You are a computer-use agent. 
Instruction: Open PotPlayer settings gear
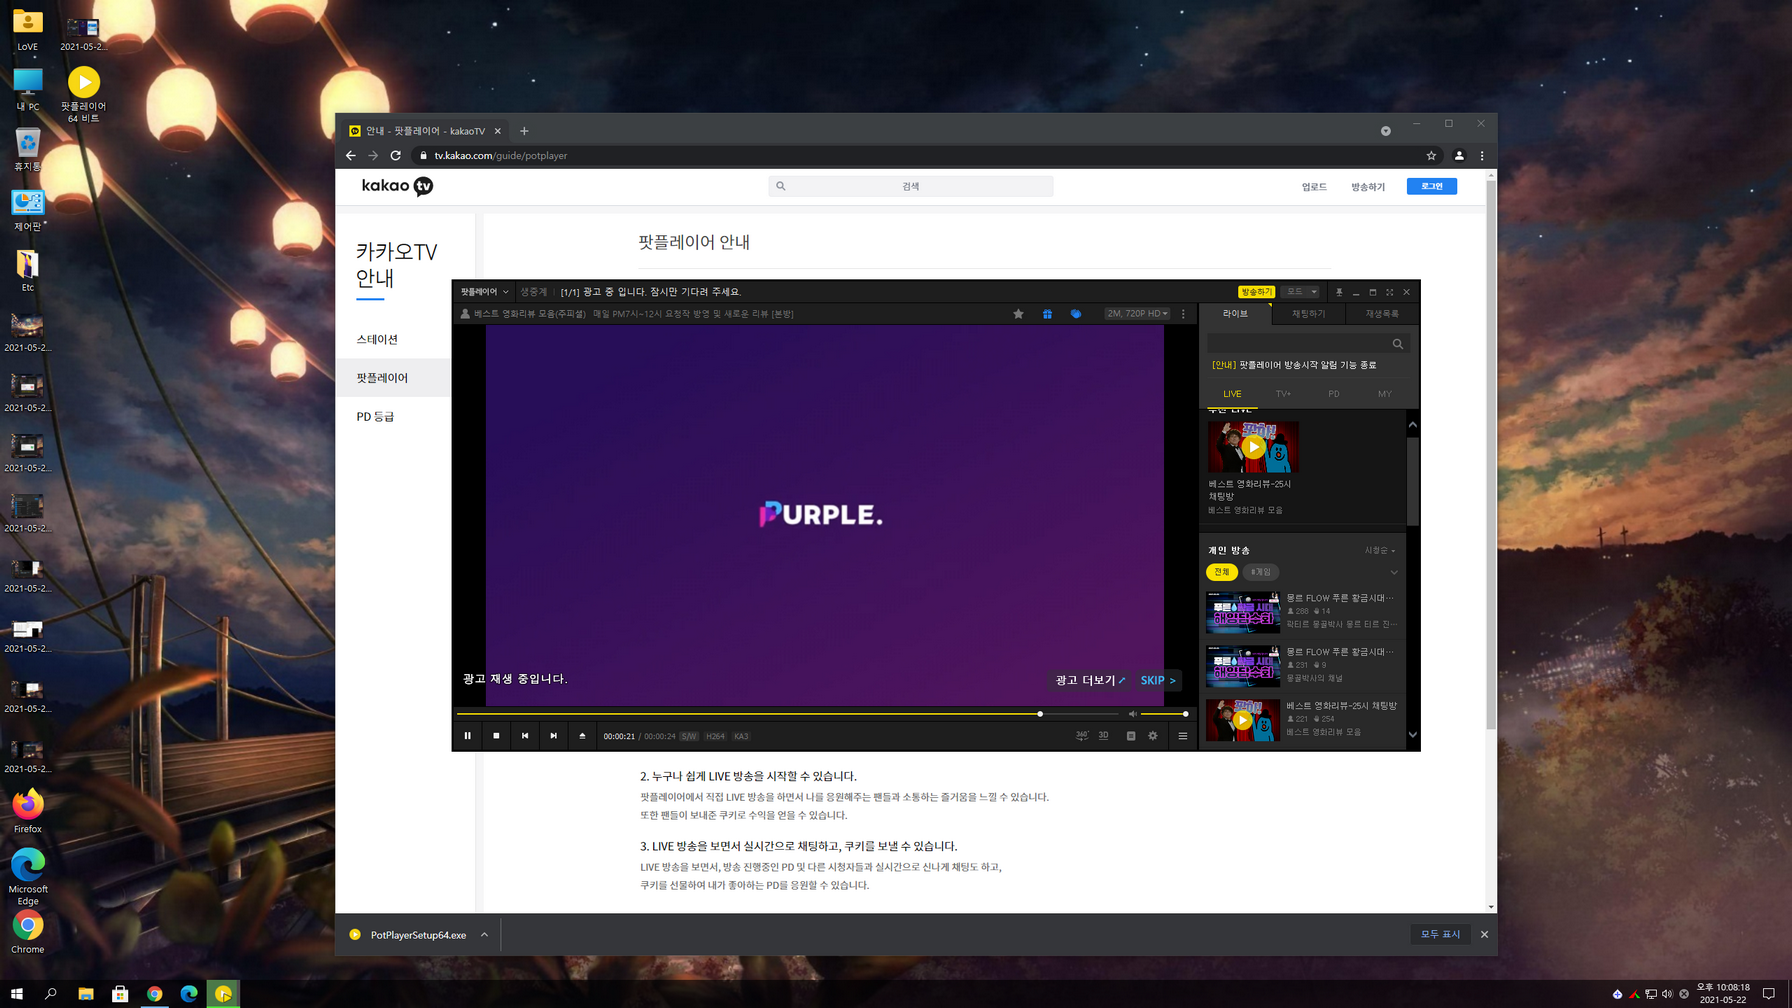[x=1153, y=736]
